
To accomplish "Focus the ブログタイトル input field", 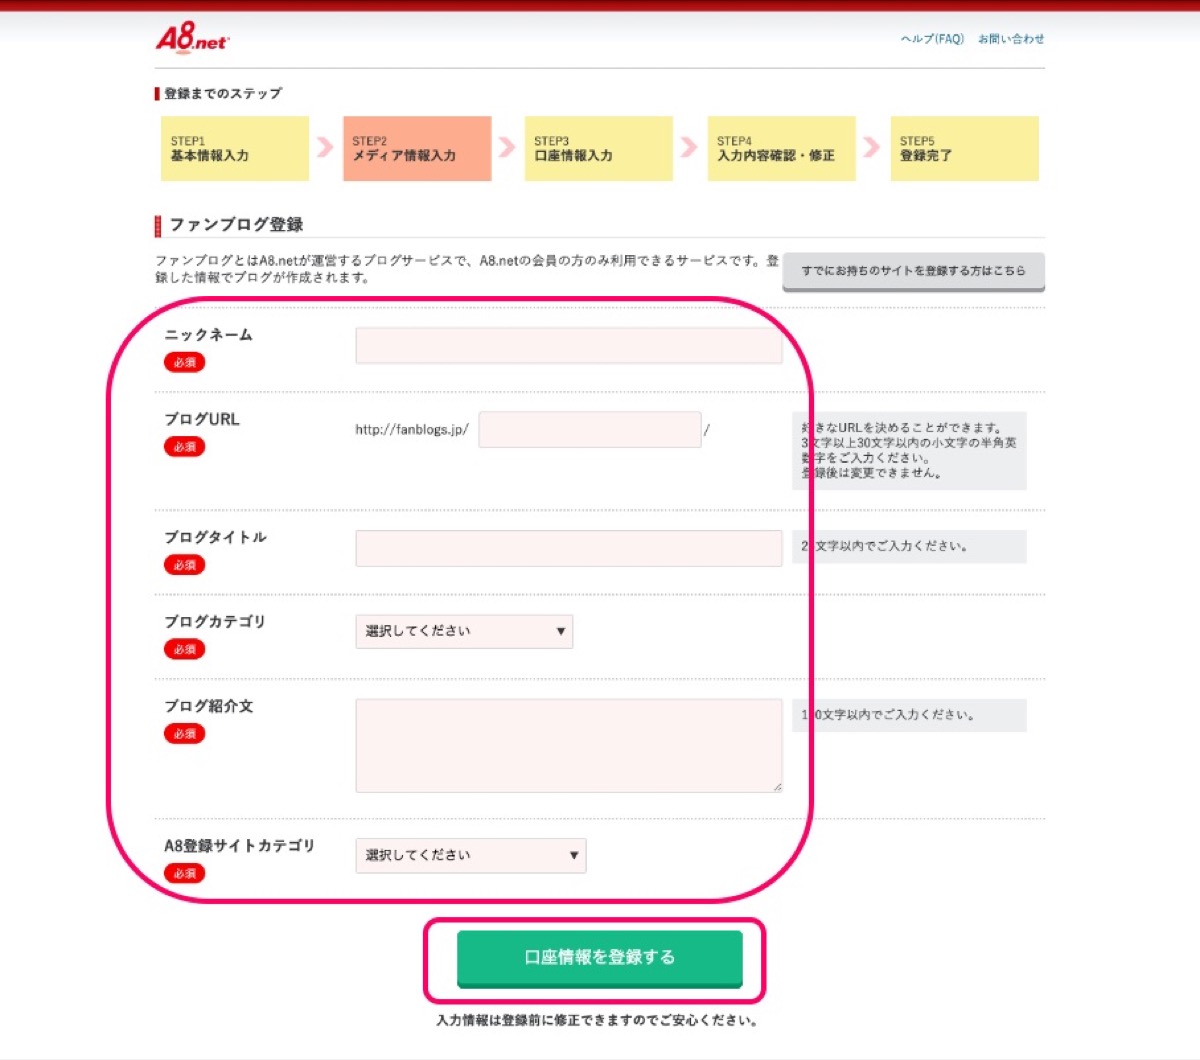I will 569,548.
